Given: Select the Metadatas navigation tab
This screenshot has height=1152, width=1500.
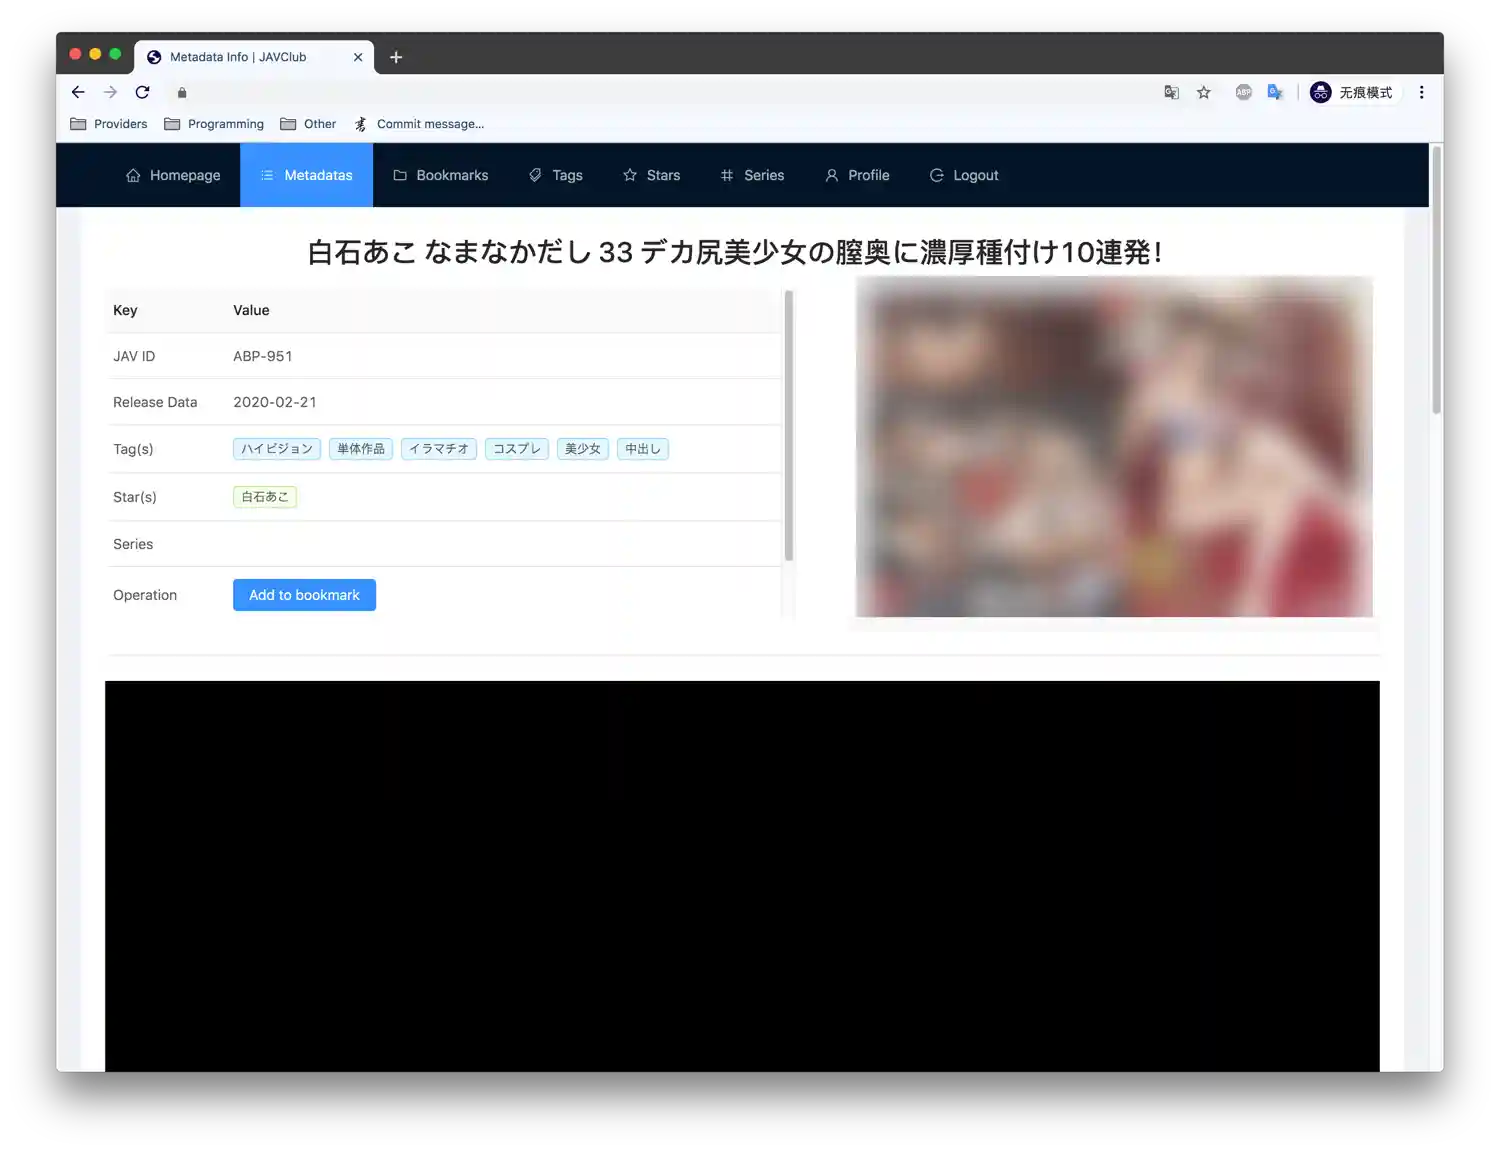Looking at the screenshot, I should click(x=306, y=175).
